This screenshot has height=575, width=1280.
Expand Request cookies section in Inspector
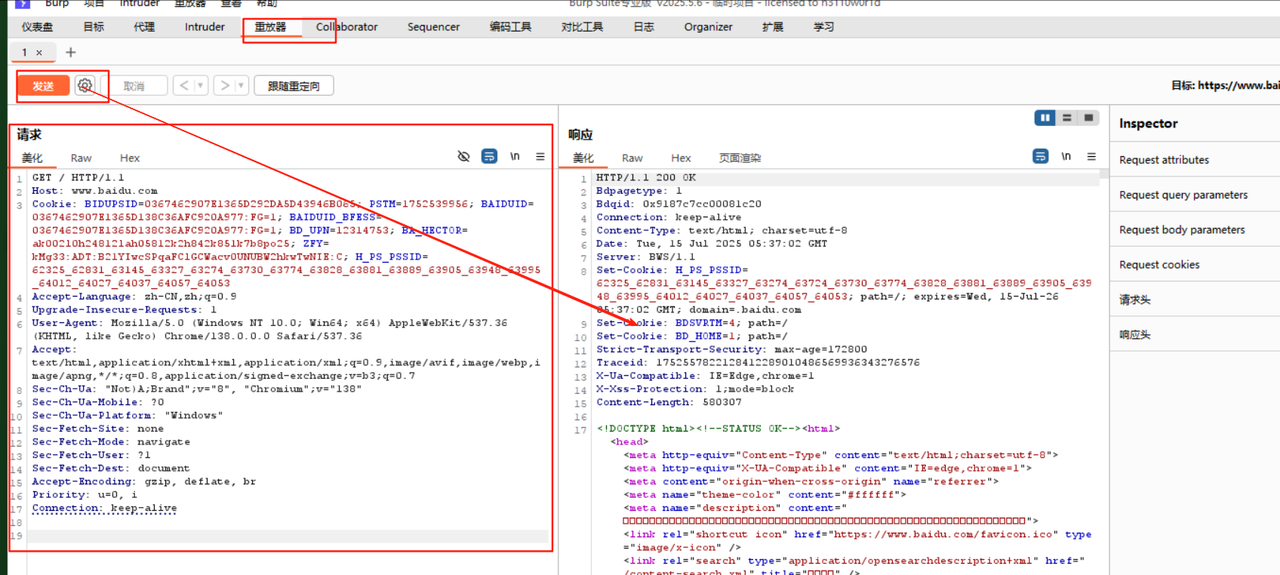pyautogui.click(x=1159, y=265)
